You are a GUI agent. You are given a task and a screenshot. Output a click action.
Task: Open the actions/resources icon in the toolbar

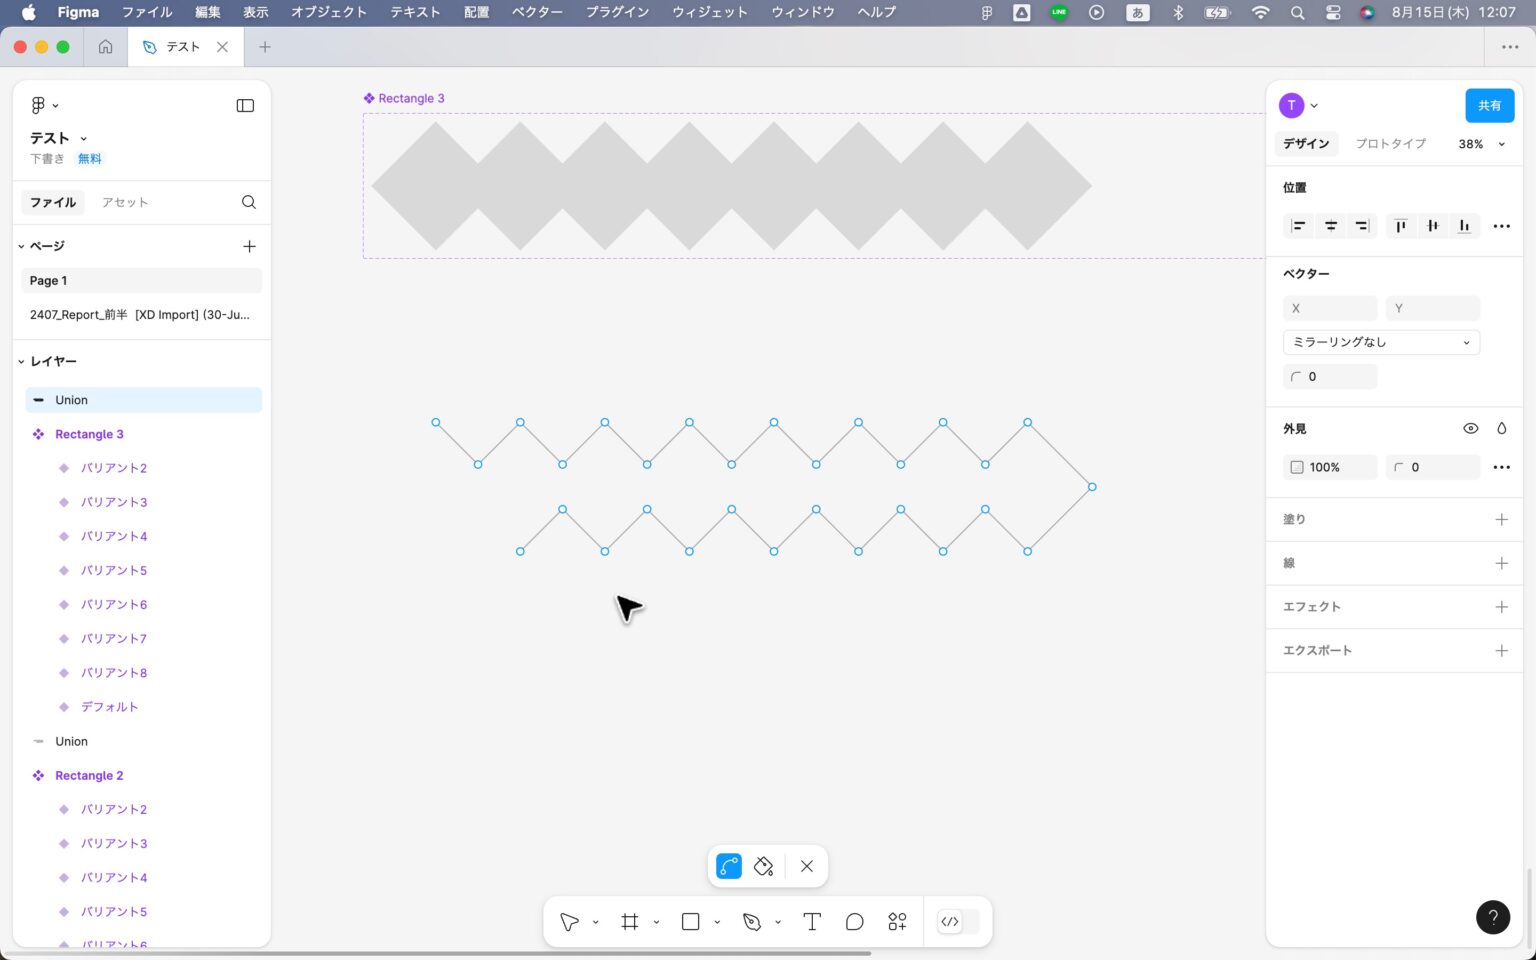(896, 921)
